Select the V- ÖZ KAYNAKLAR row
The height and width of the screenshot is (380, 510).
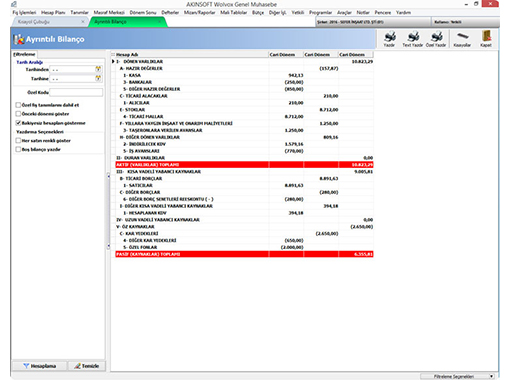point(244,227)
